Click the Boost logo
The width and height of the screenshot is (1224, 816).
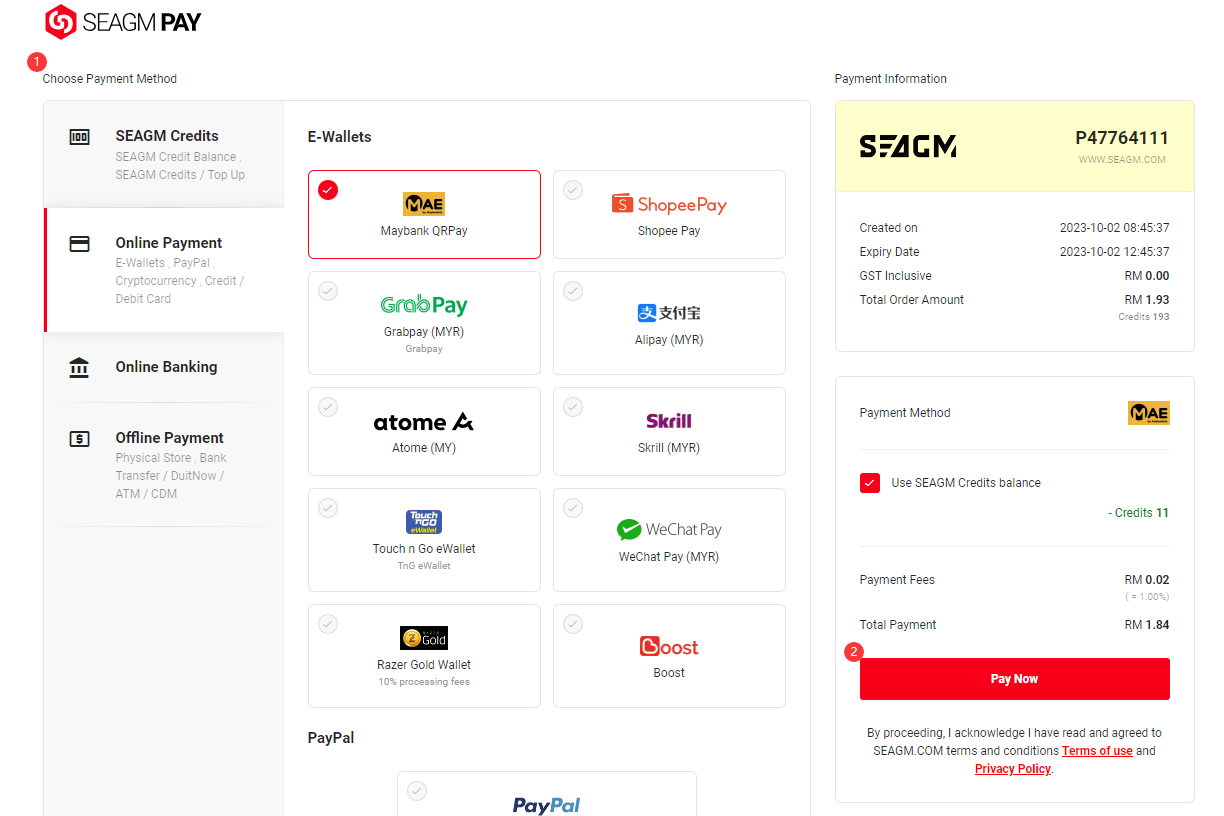(x=669, y=647)
